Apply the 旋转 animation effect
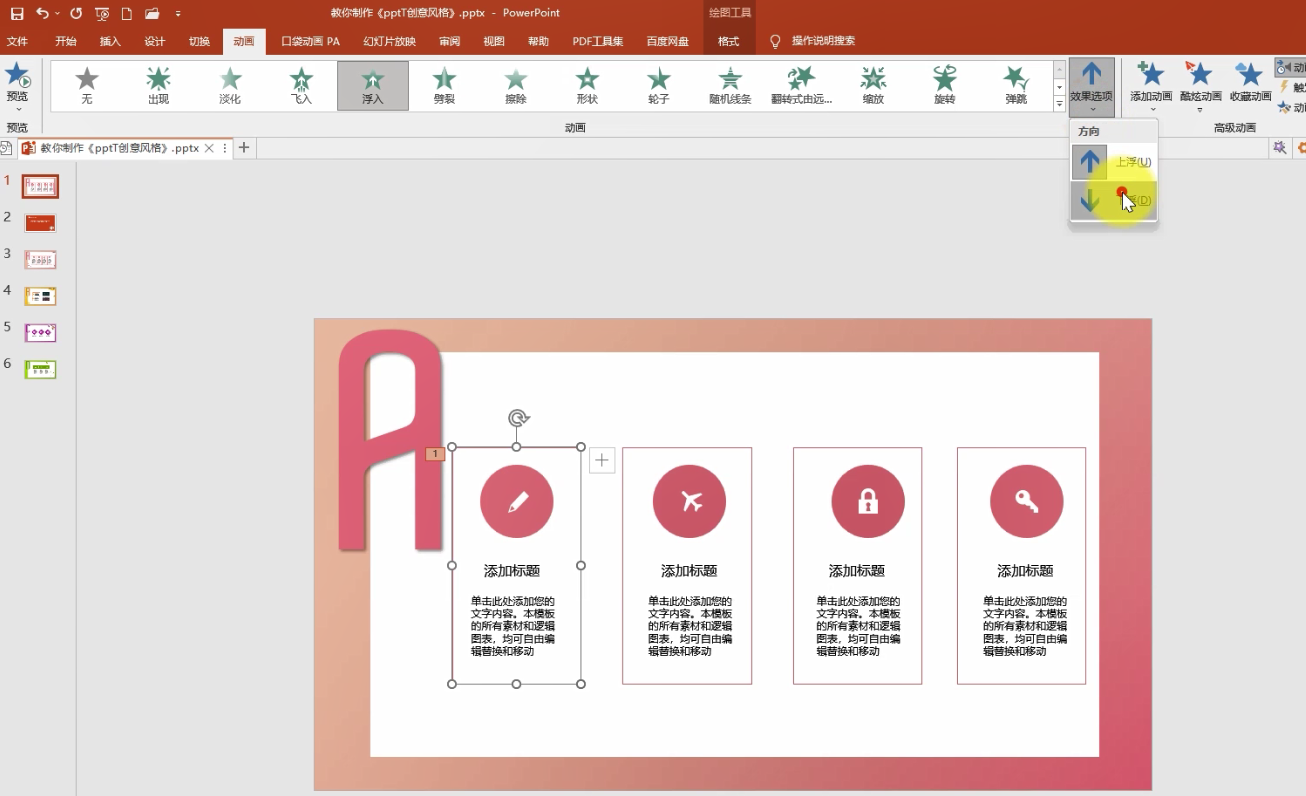 (x=944, y=86)
